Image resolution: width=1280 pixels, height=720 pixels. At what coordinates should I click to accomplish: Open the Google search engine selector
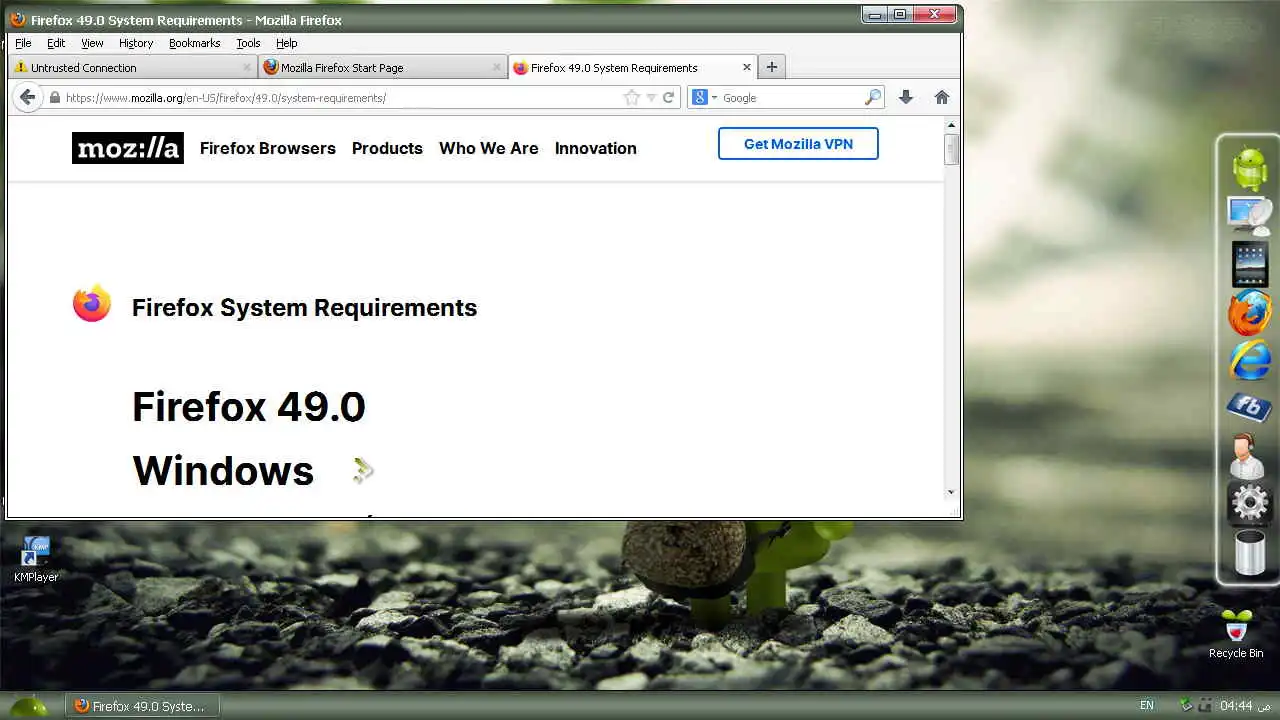click(x=704, y=97)
